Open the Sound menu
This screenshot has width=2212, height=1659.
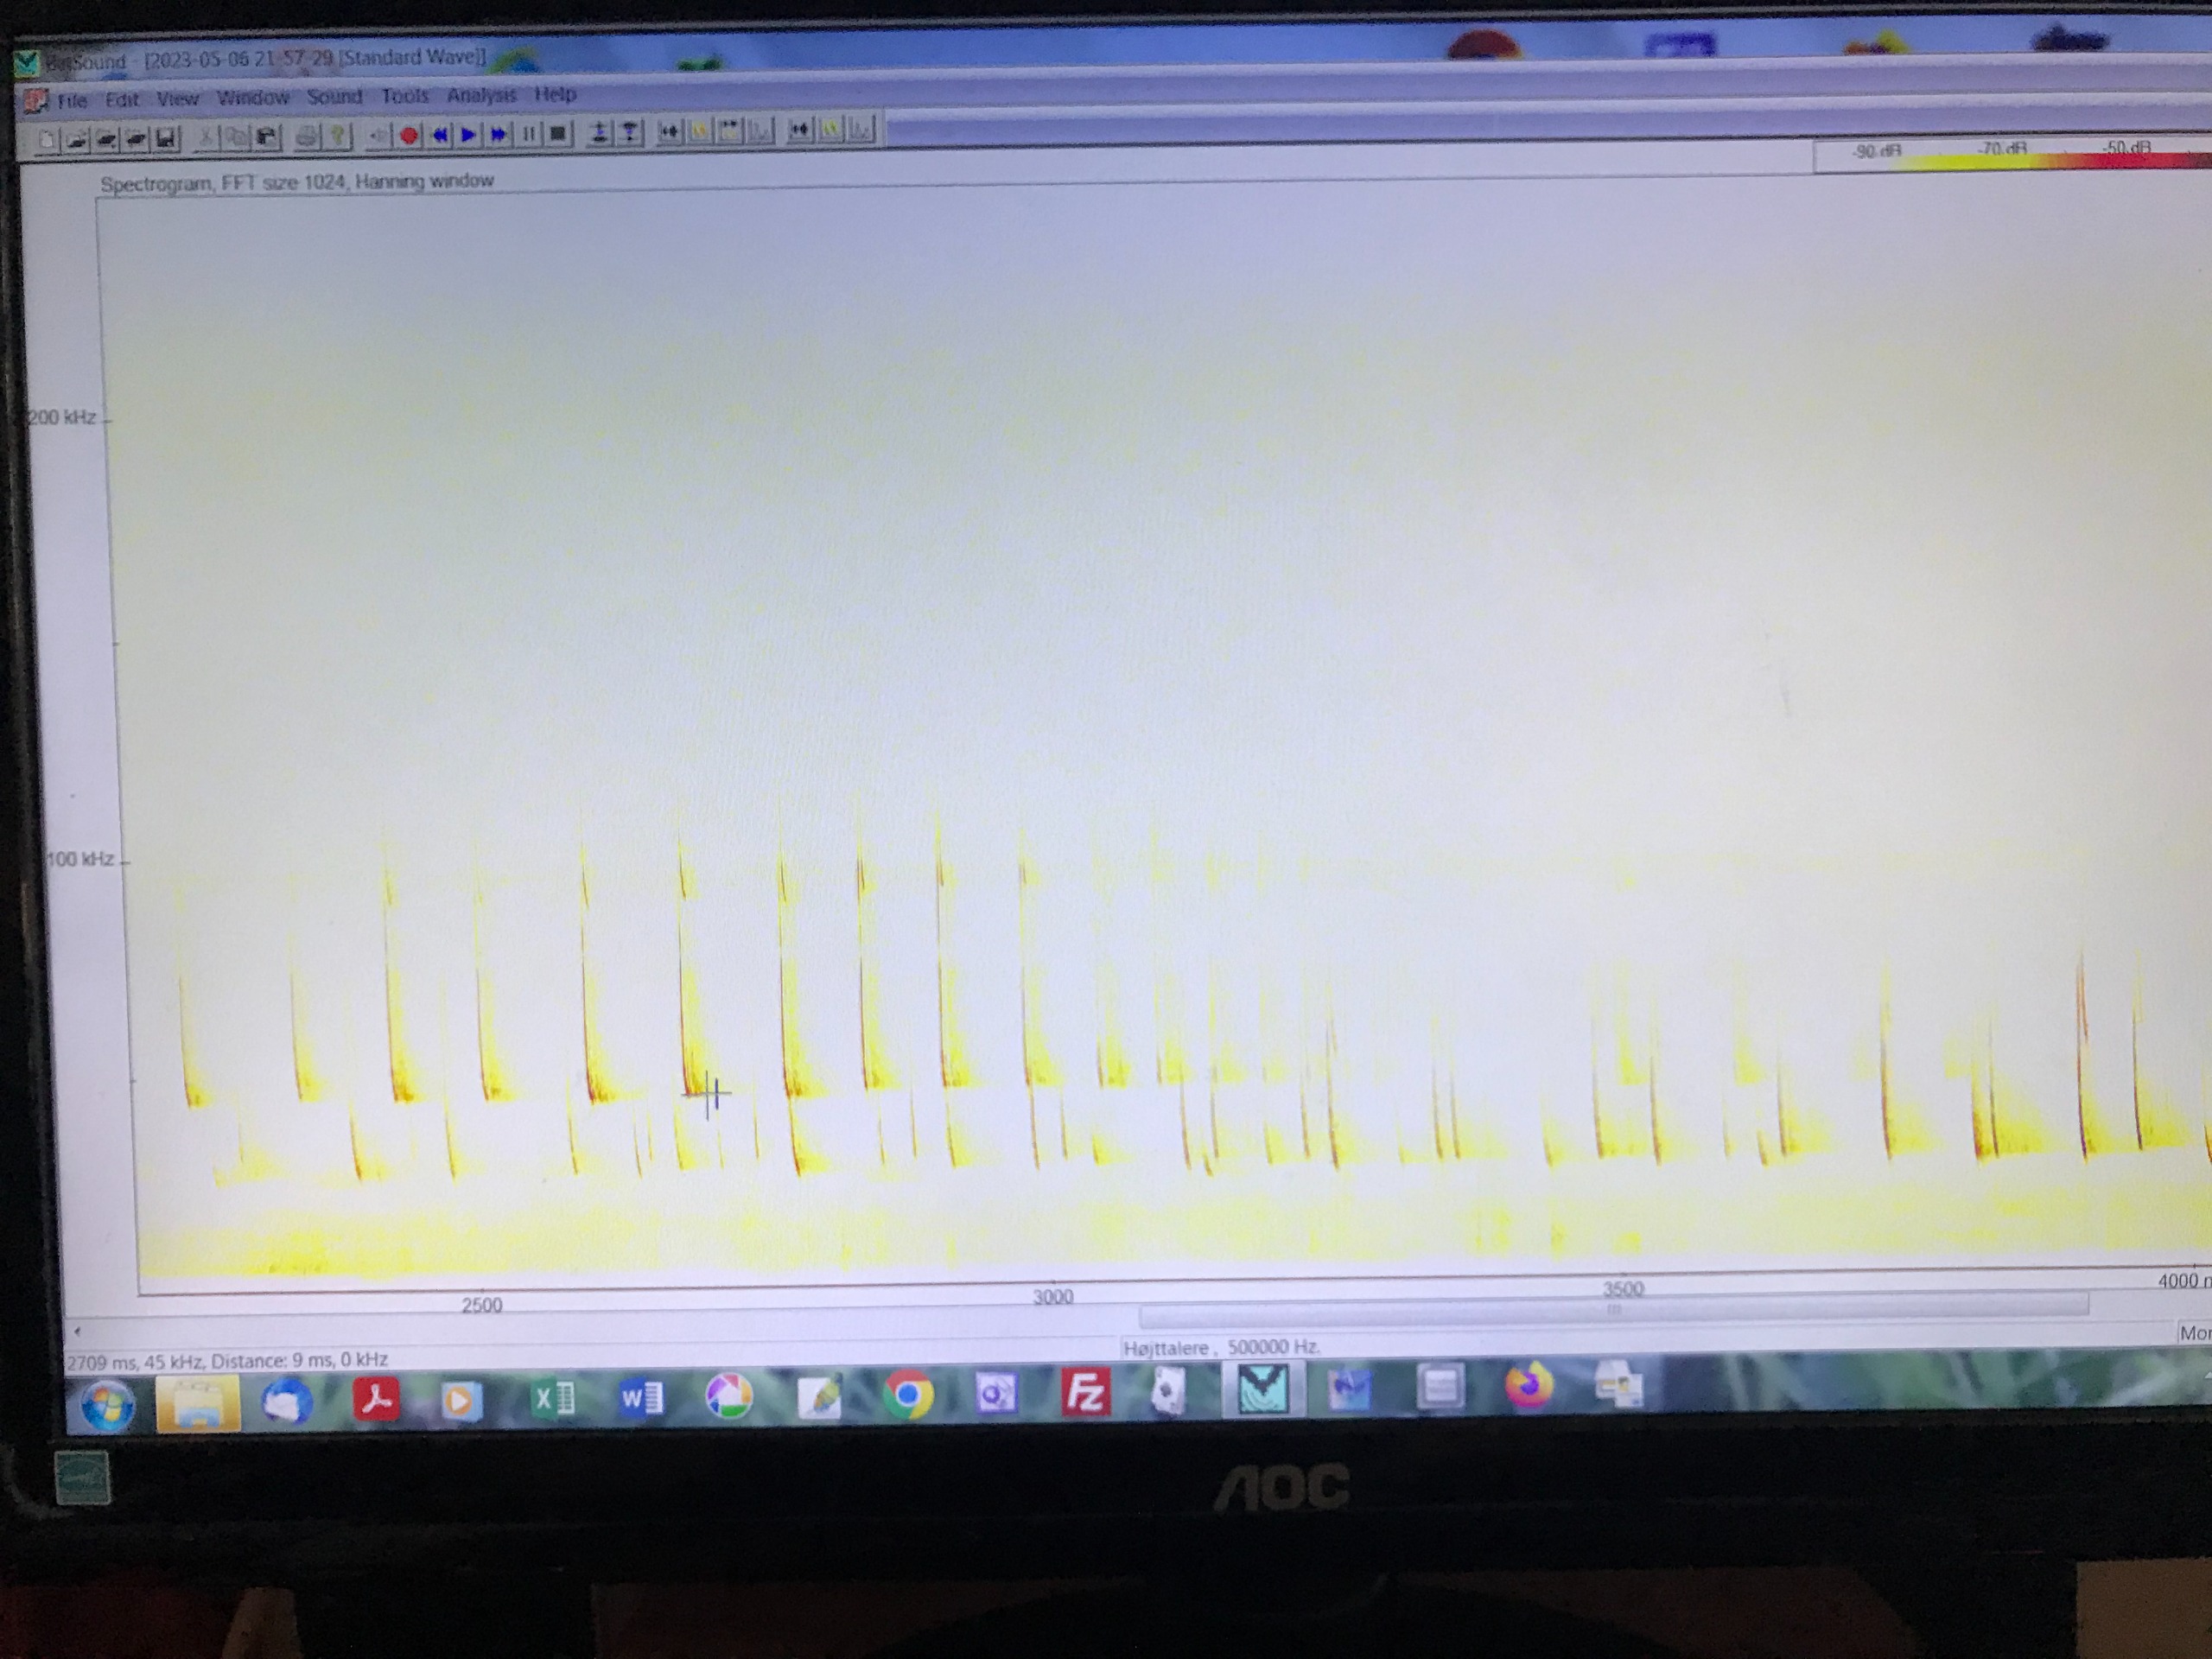334,97
